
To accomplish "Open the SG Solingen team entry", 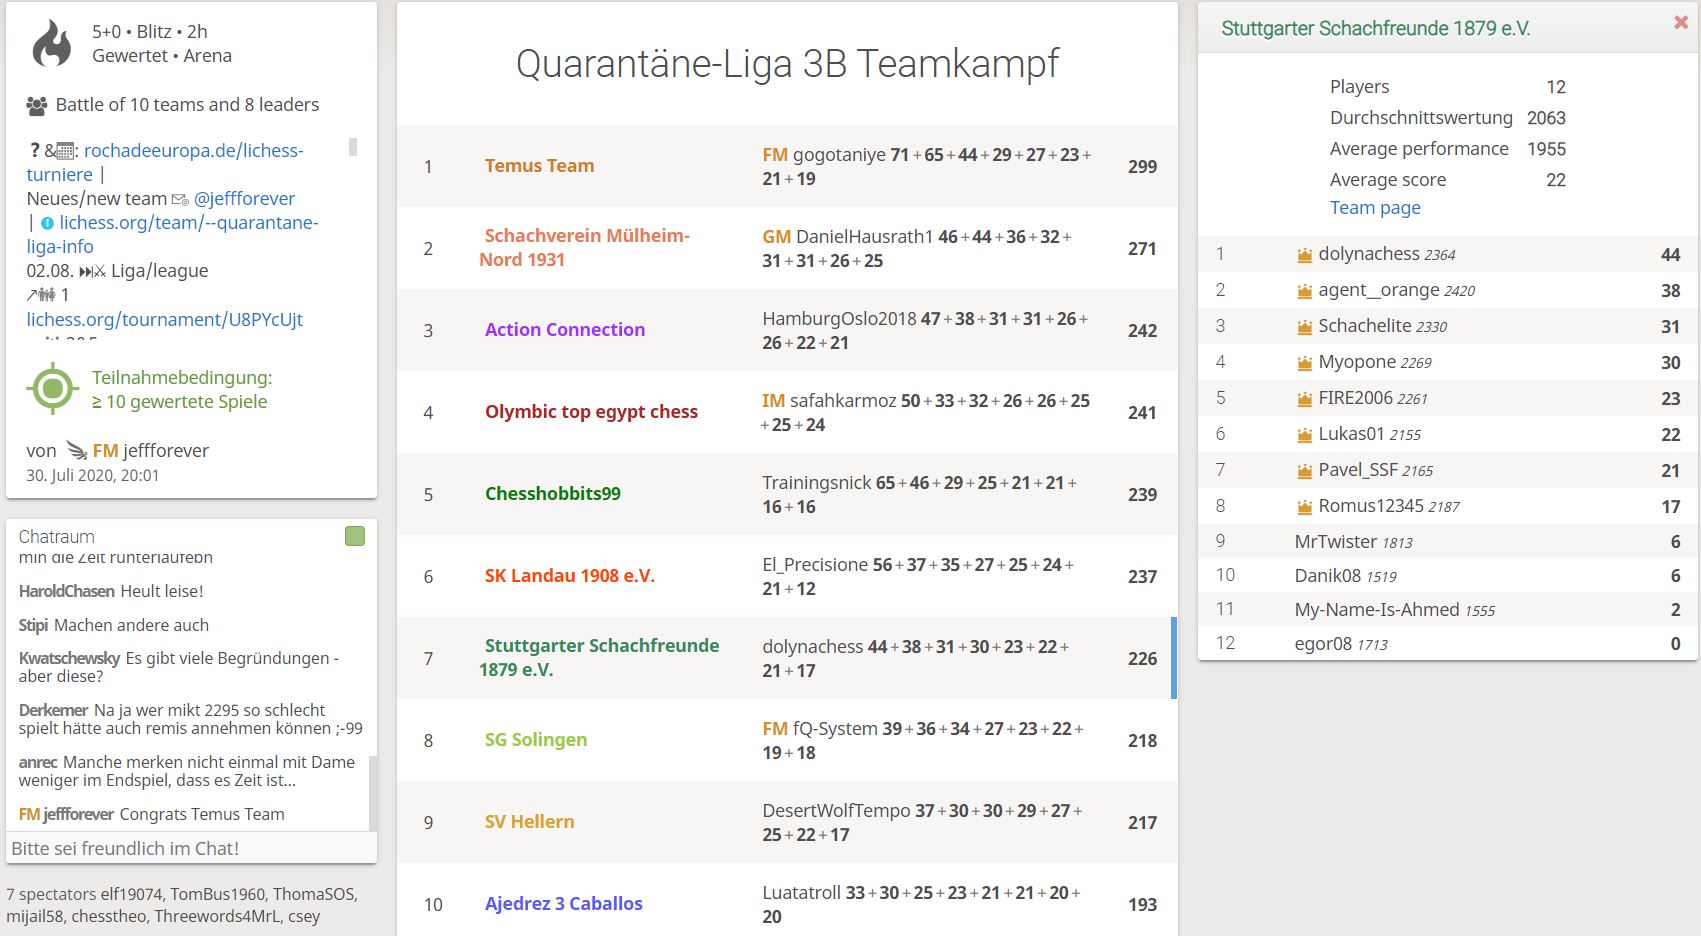I will 536,740.
